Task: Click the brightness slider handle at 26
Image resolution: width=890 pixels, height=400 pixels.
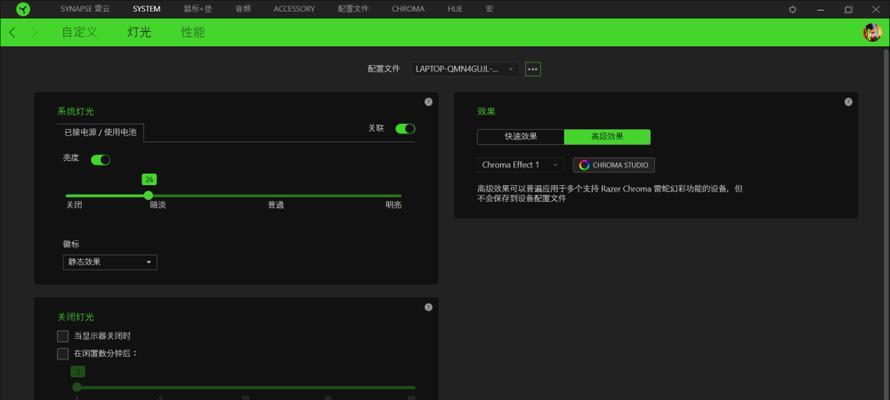Action: [x=149, y=196]
